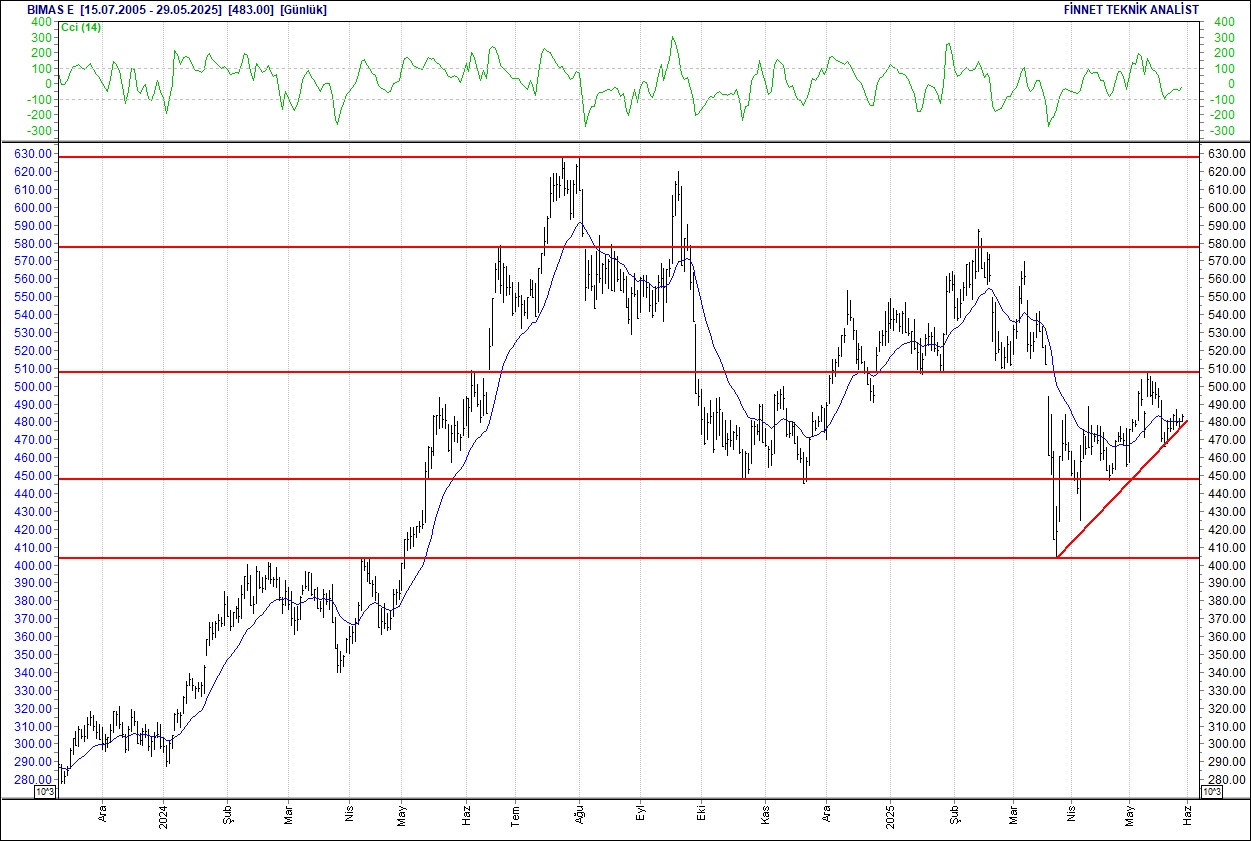This screenshot has height=841, width=1251.
Task: Click the last price value [483.00]
Action: pos(252,10)
